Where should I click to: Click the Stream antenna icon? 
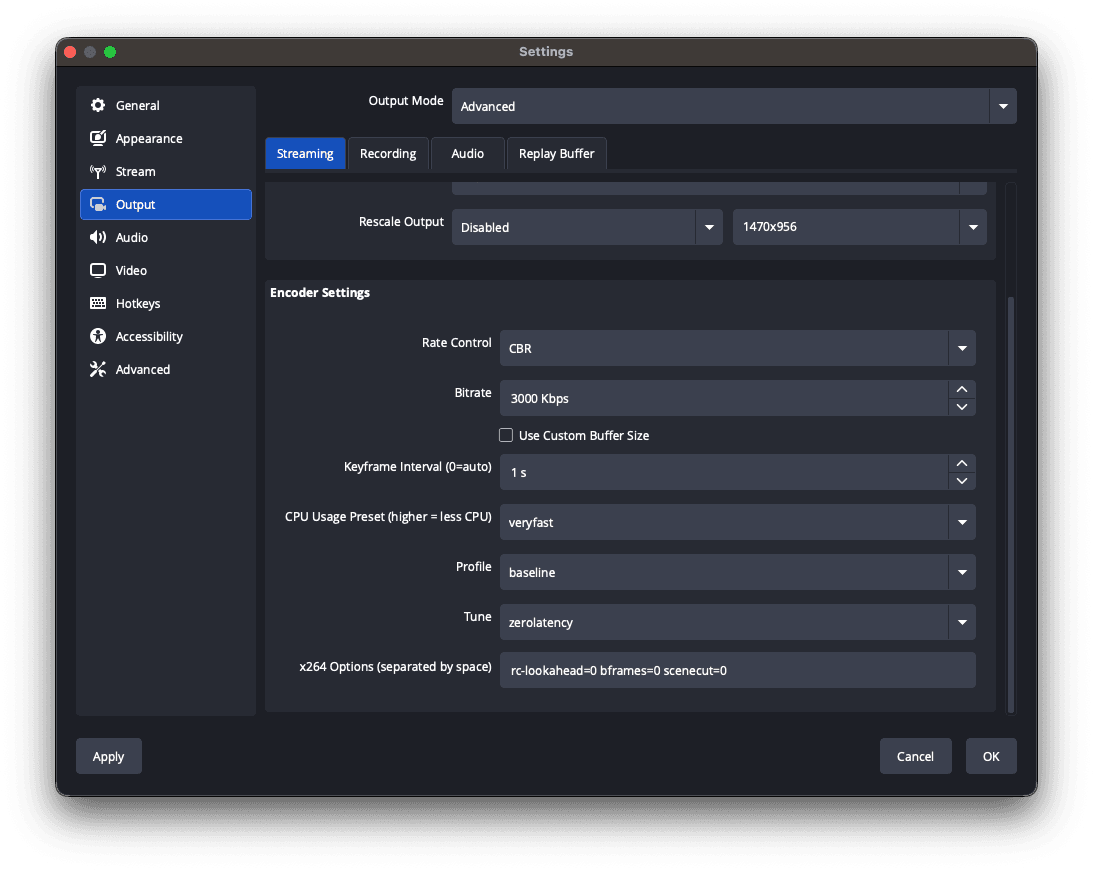click(x=98, y=172)
